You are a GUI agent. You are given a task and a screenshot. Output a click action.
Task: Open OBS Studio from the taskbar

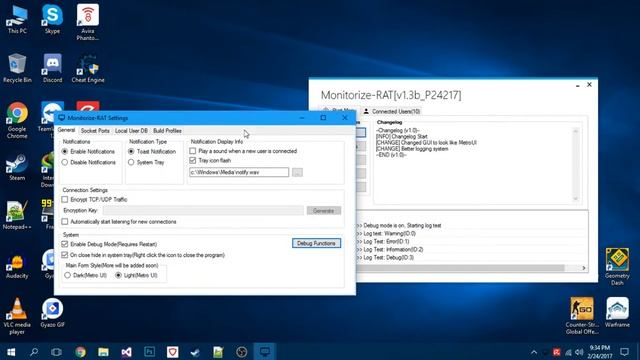(x=241, y=352)
